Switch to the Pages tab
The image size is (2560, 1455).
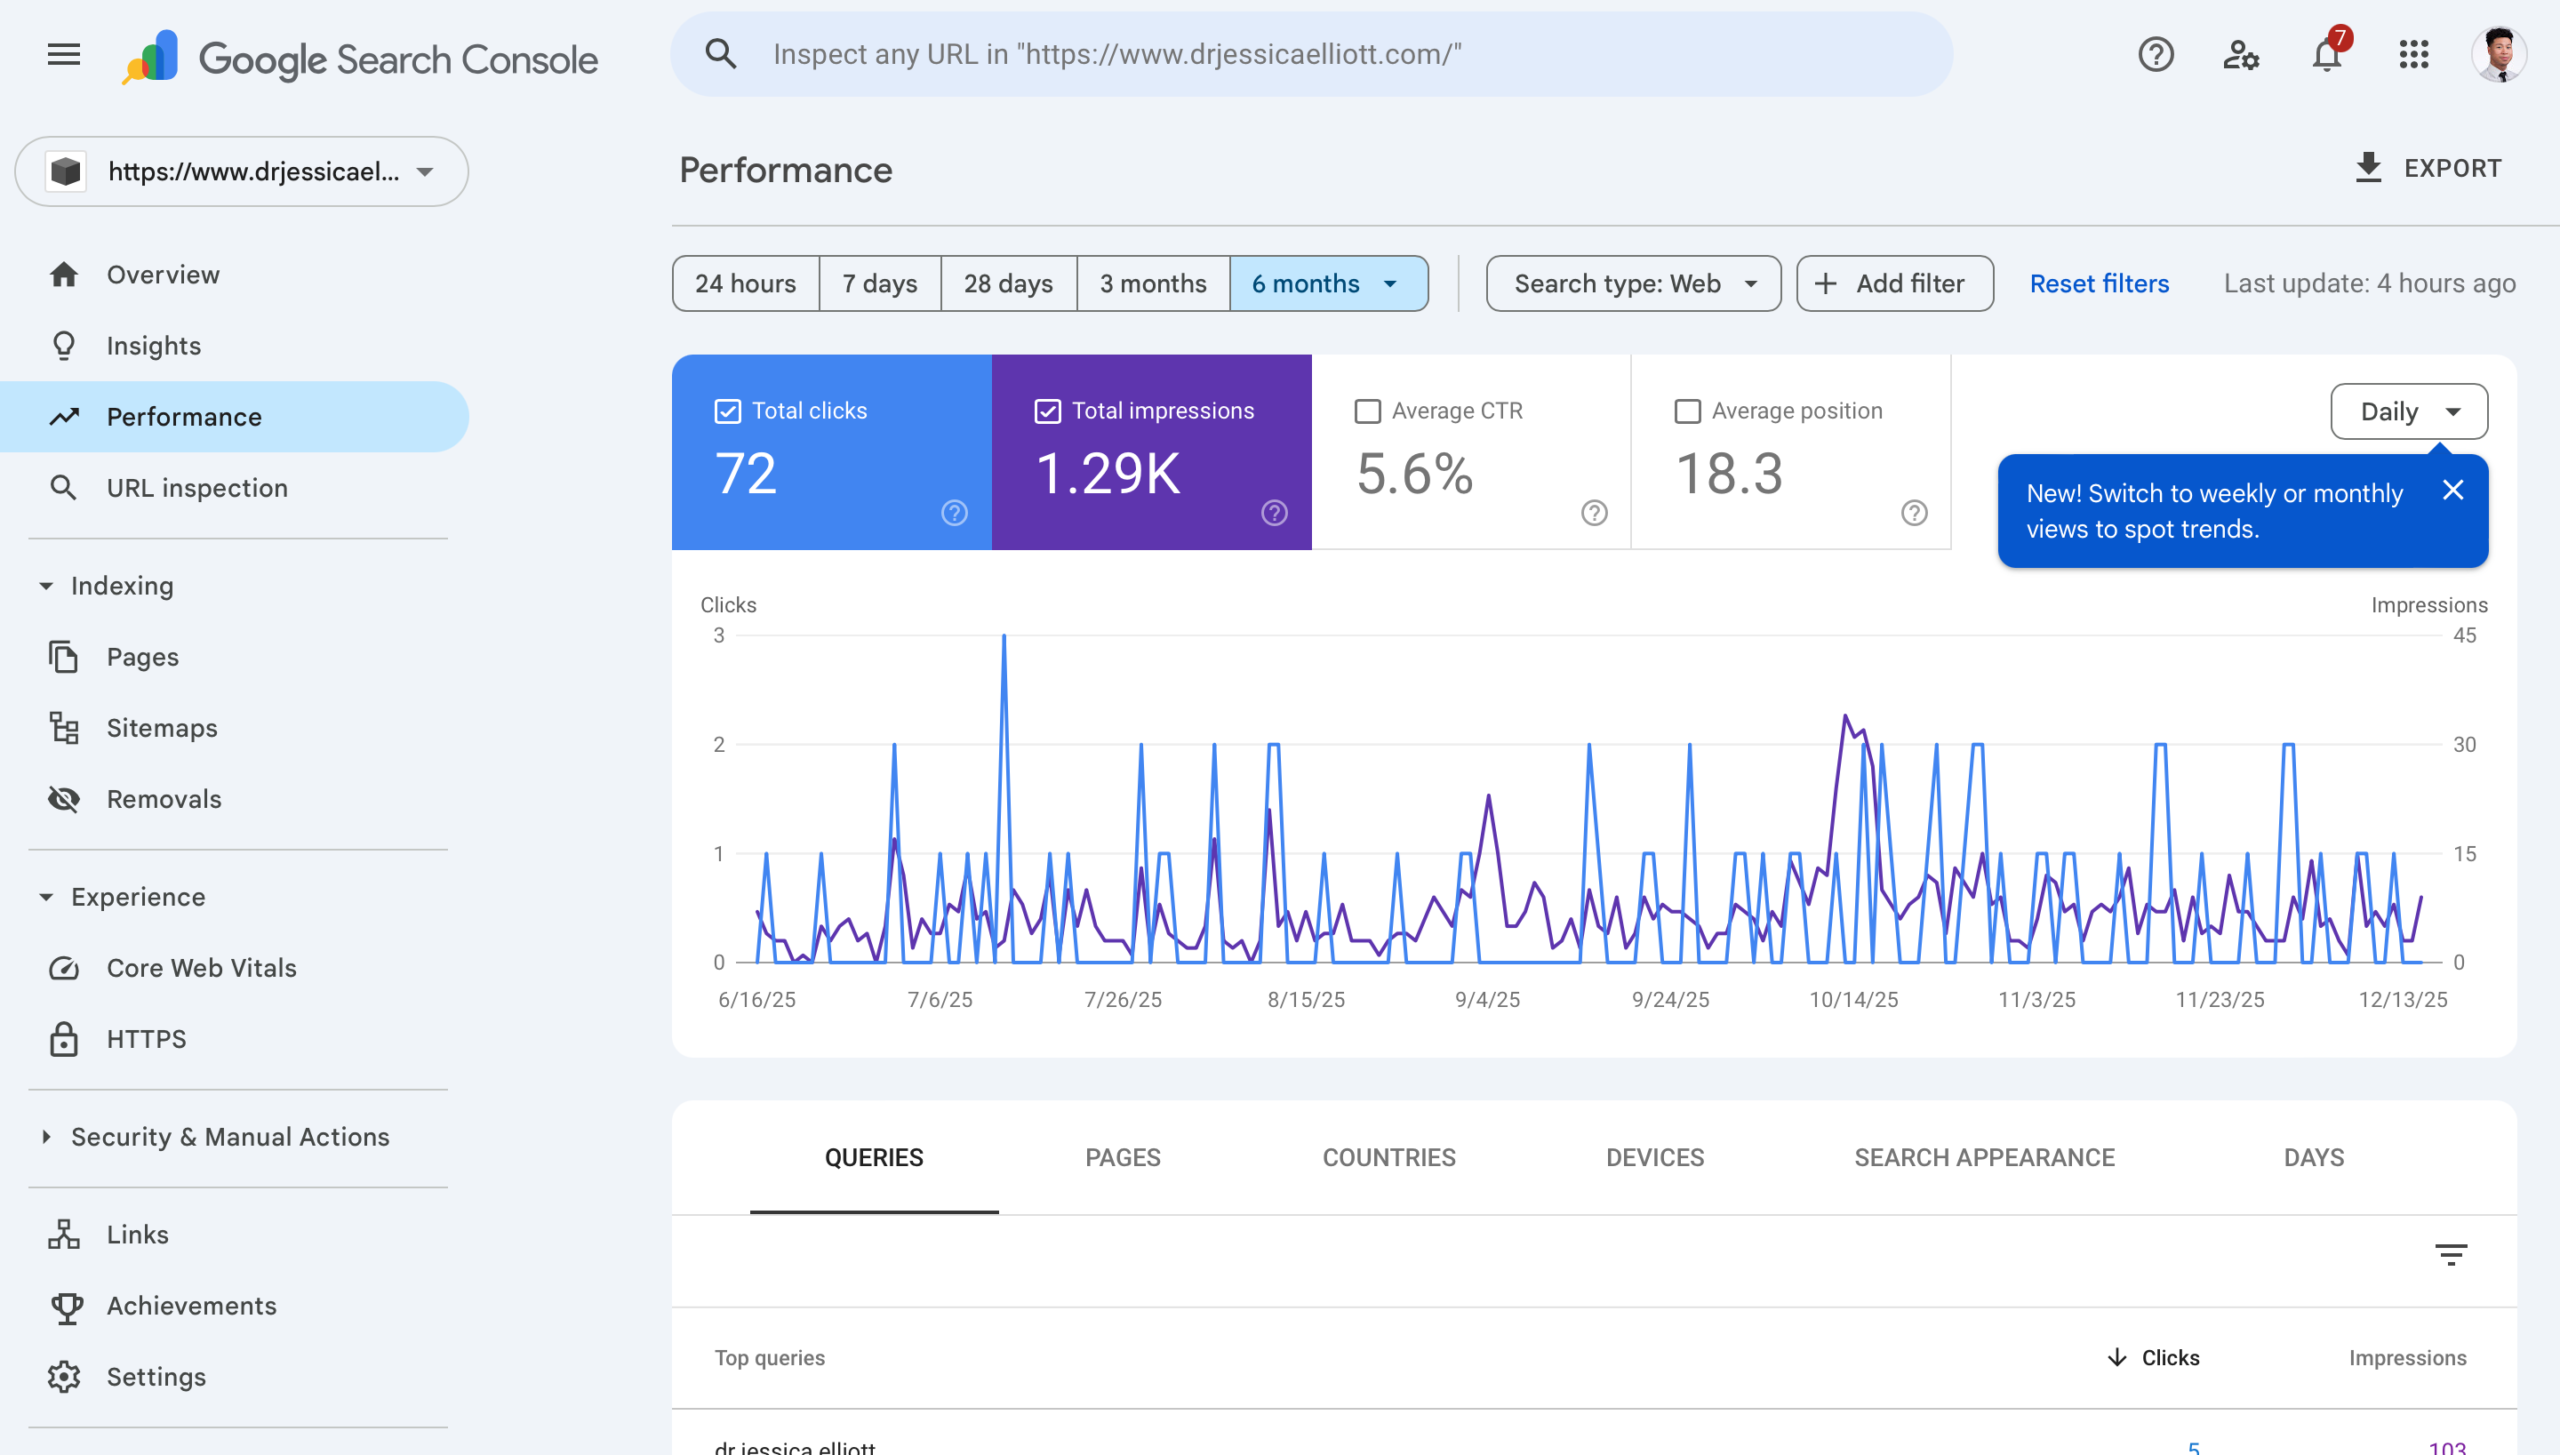(x=1122, y=1157)
